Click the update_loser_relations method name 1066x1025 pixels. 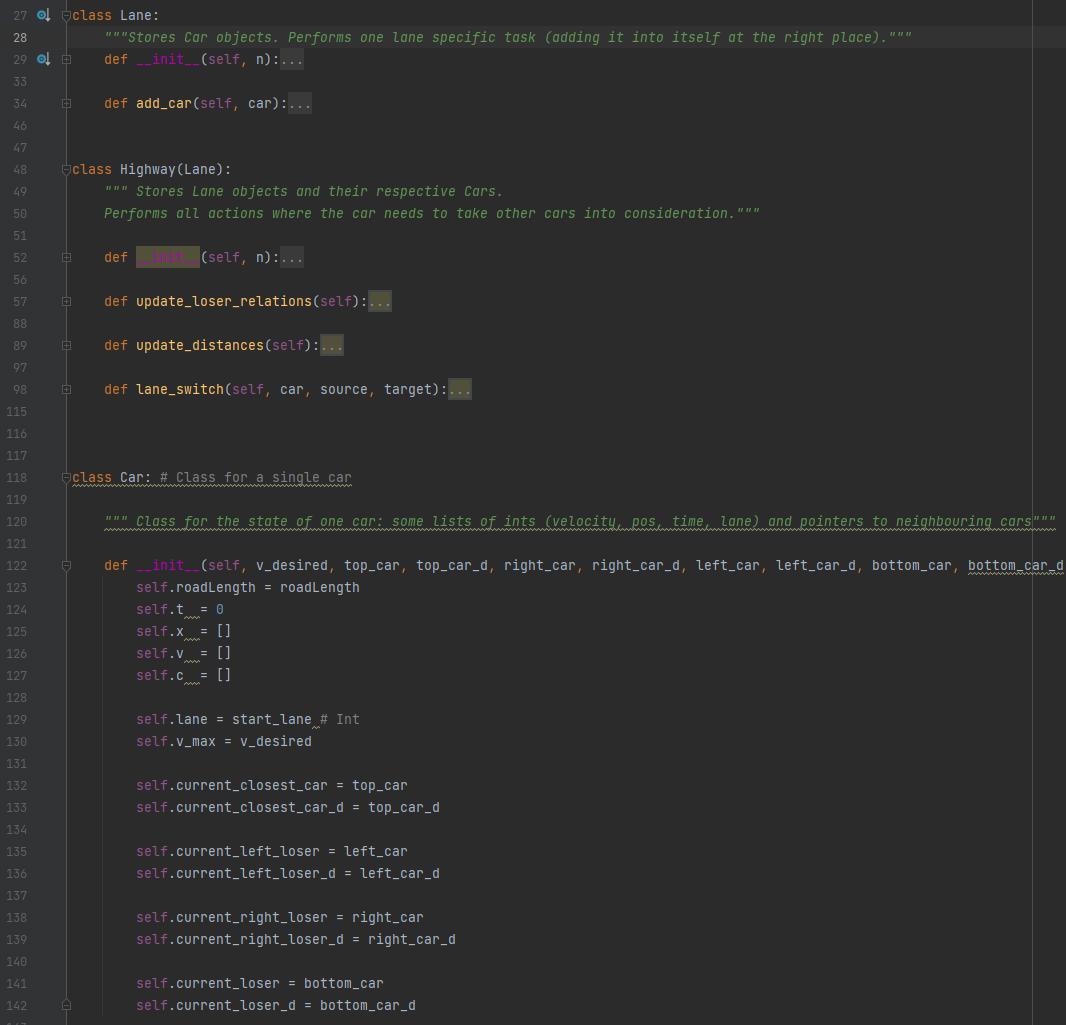point(224,301)
